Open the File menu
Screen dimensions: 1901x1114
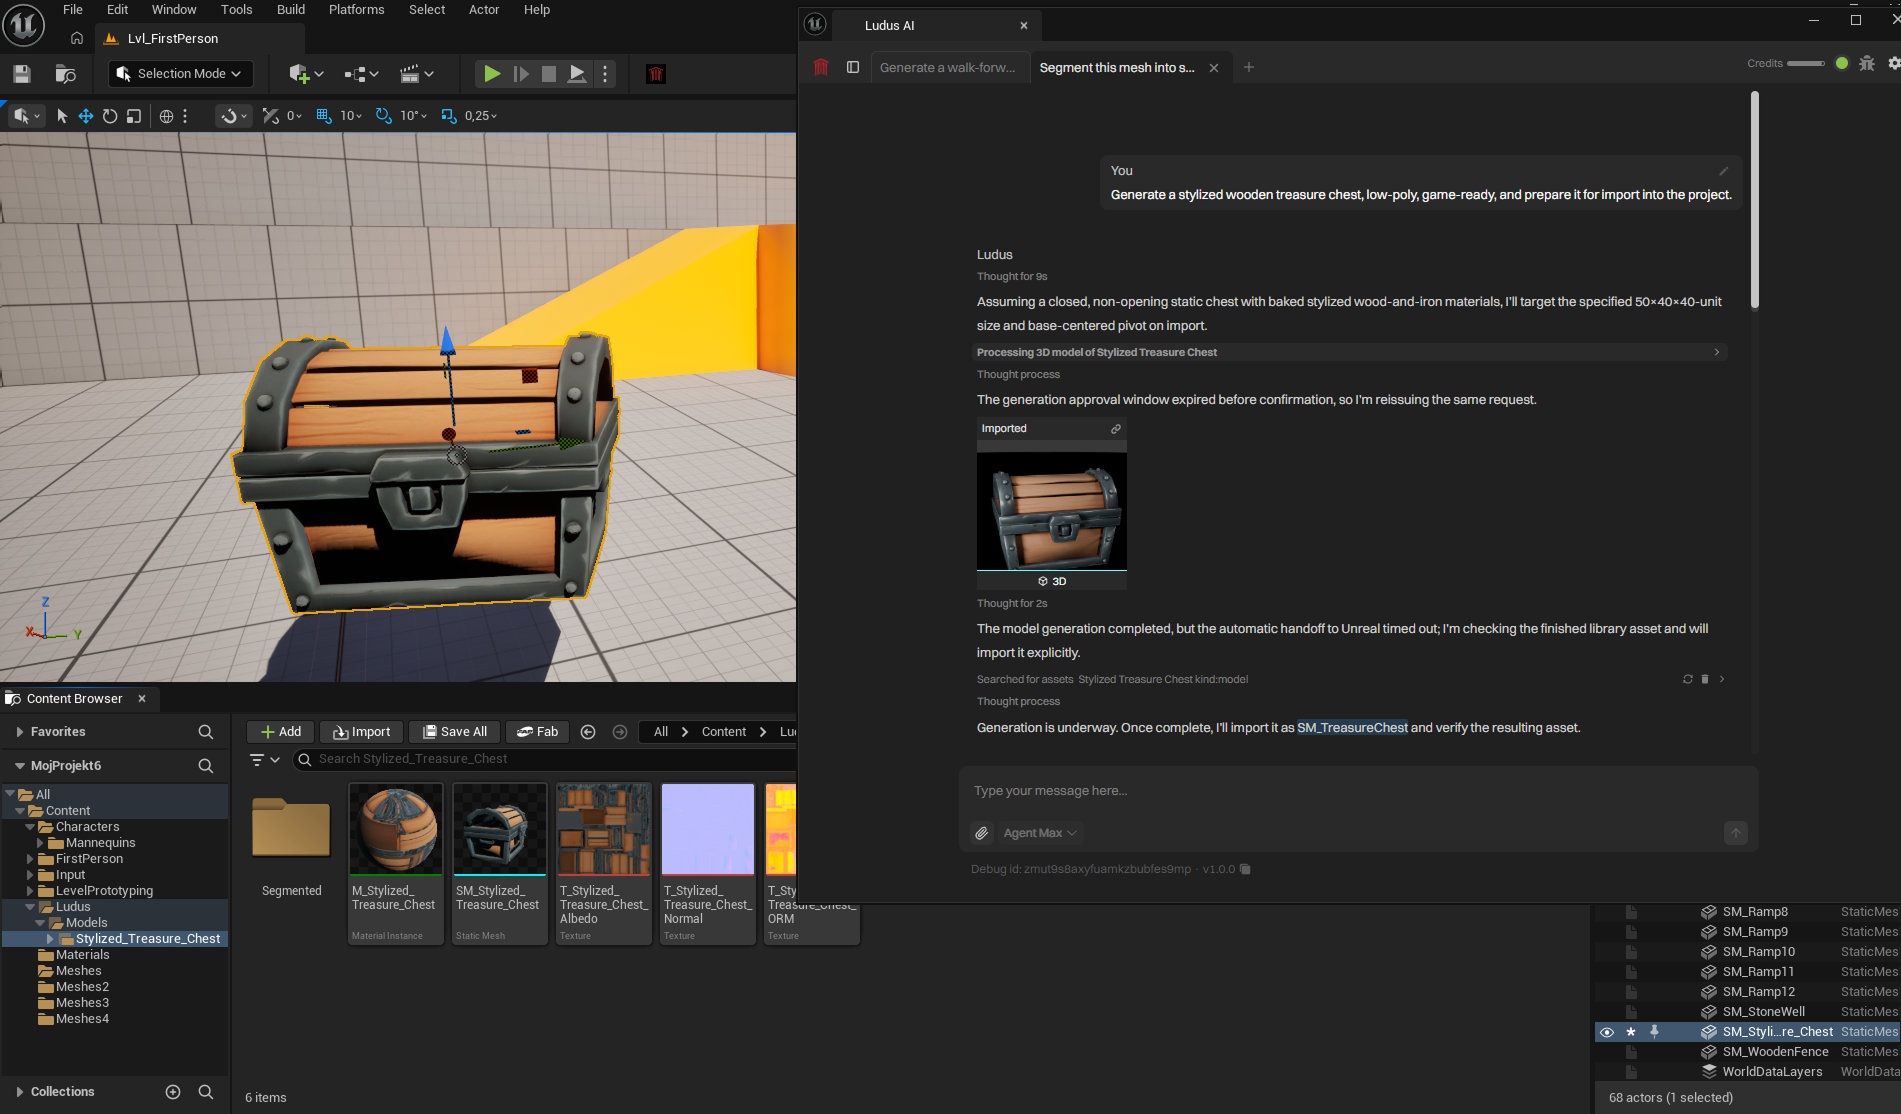(73, 10)
